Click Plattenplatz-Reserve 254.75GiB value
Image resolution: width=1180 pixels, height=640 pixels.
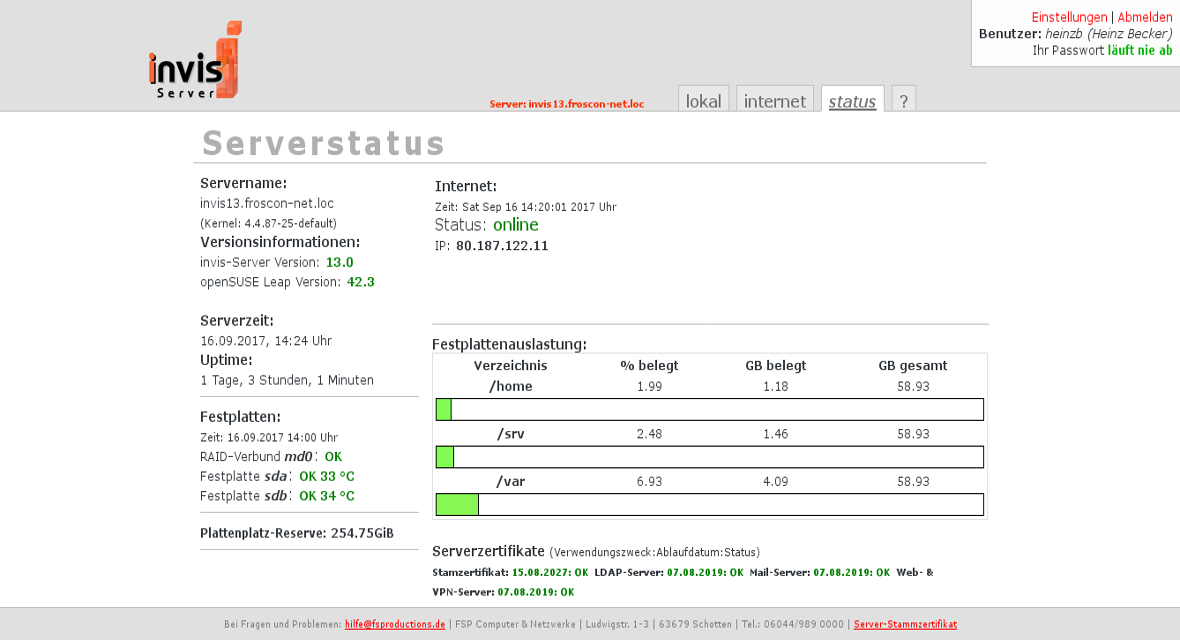click(x=362, y=533)
